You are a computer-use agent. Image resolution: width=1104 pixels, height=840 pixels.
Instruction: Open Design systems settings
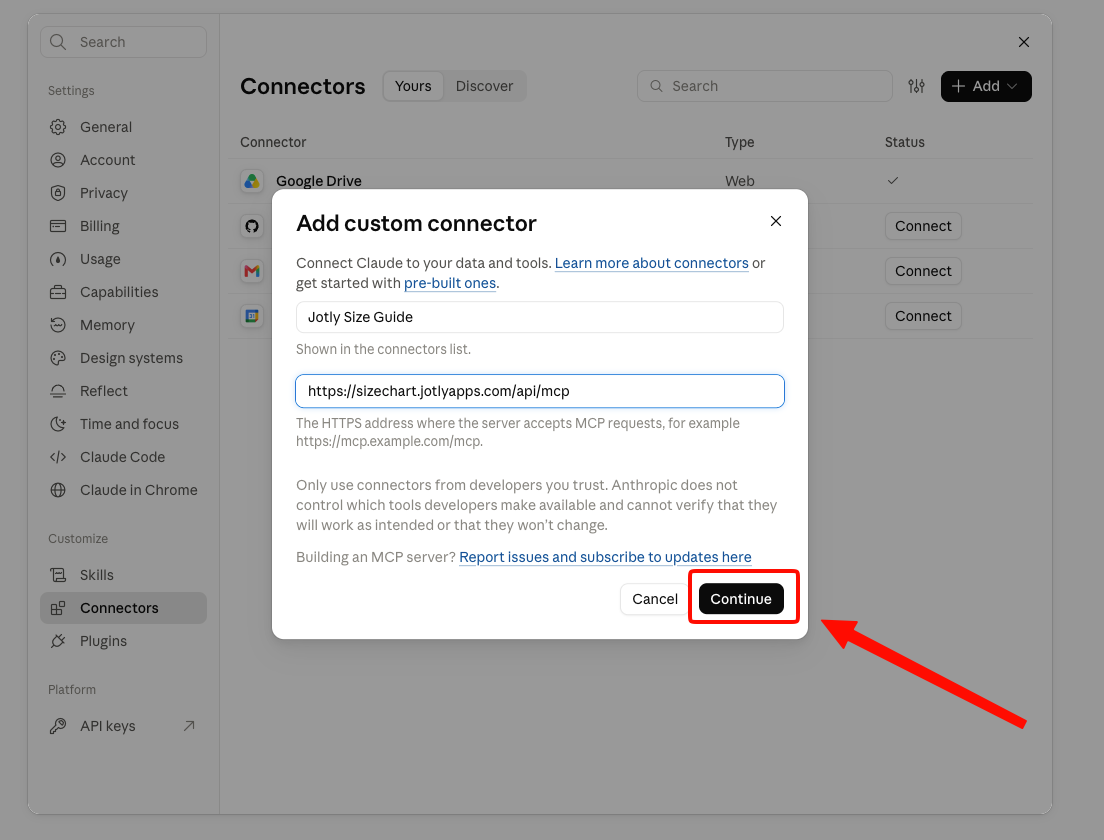[x=123, y=358]
